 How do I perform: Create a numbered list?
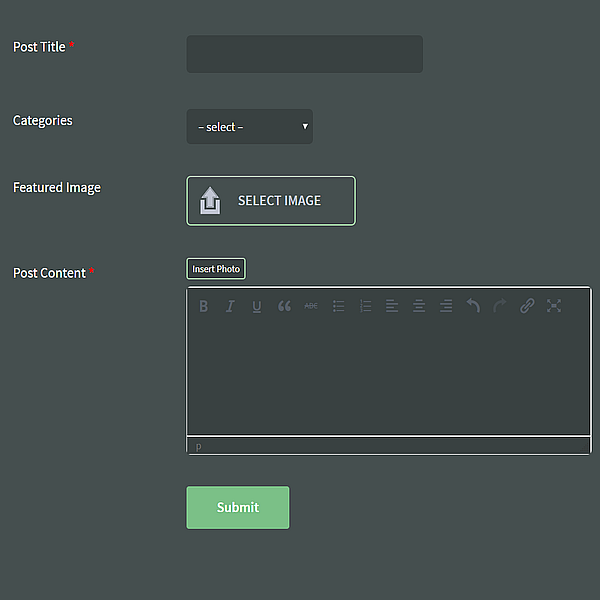[x=365, y=306]
